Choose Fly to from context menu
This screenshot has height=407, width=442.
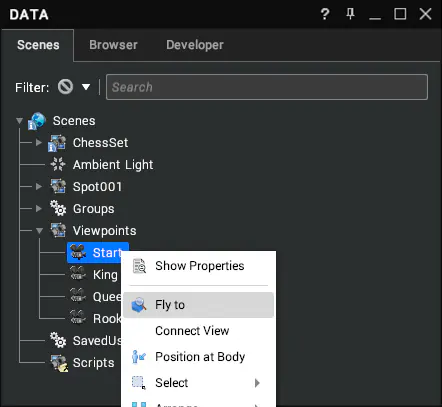[198, 305]
